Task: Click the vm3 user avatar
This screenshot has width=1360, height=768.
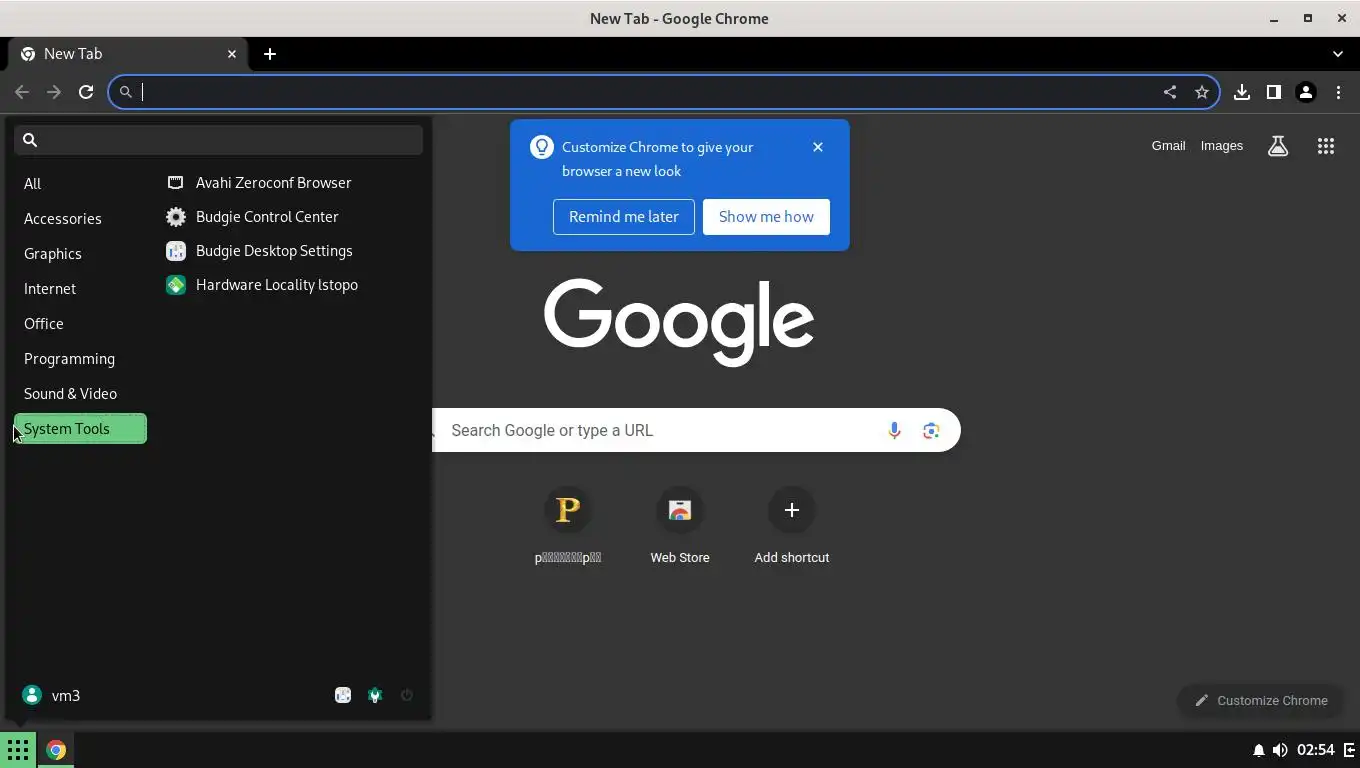Action: click(x=32, y=695)
